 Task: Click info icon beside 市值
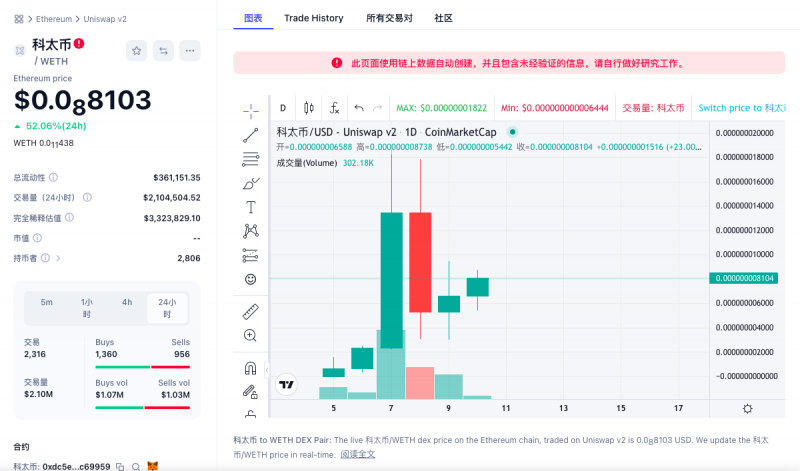[37, 238]
